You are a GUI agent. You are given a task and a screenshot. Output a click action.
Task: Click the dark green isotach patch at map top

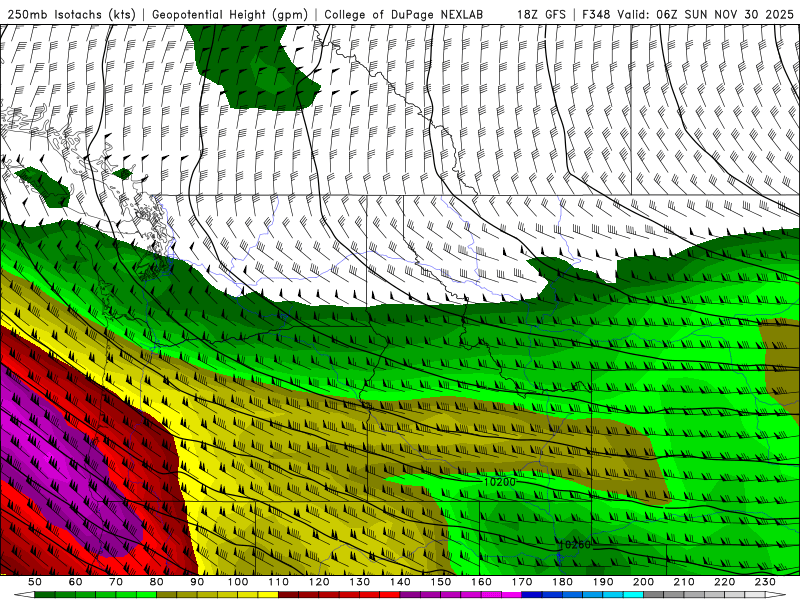pos(253,69)
